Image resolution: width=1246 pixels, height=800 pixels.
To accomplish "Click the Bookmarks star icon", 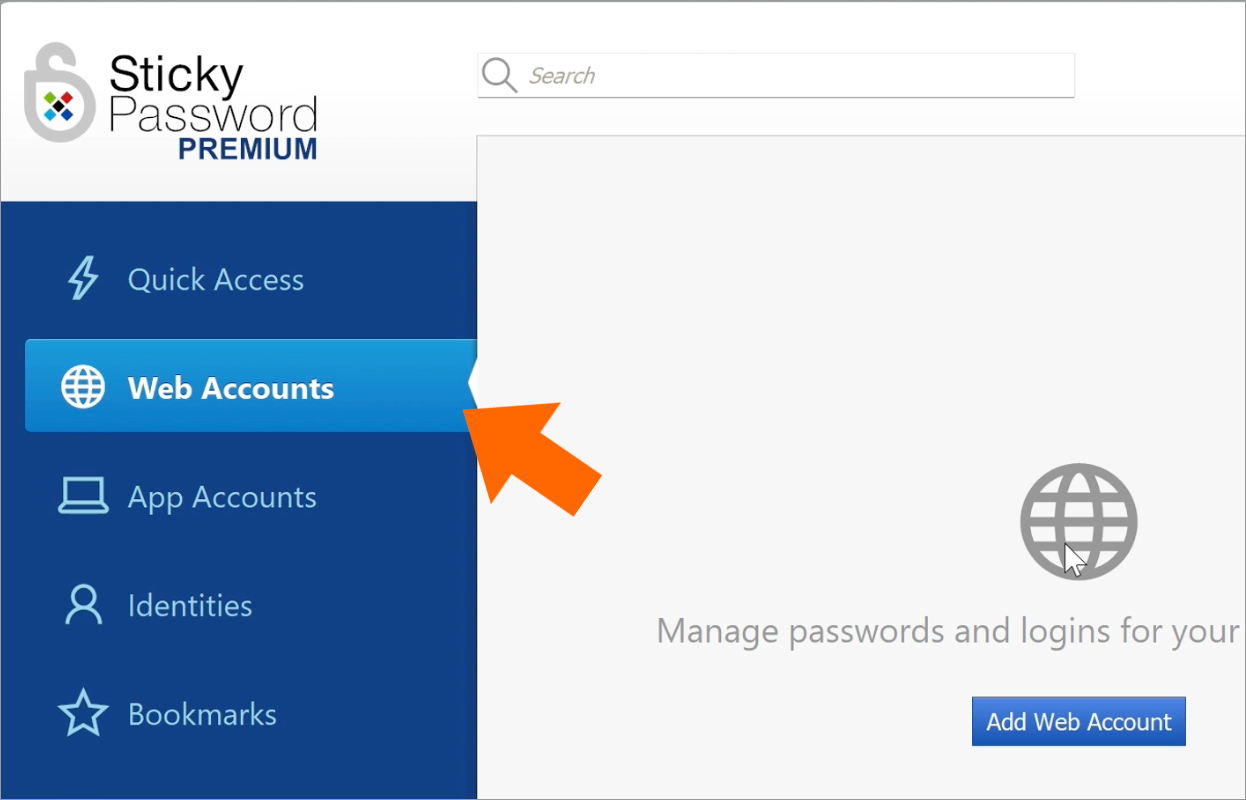I will (x=83, y=713).
